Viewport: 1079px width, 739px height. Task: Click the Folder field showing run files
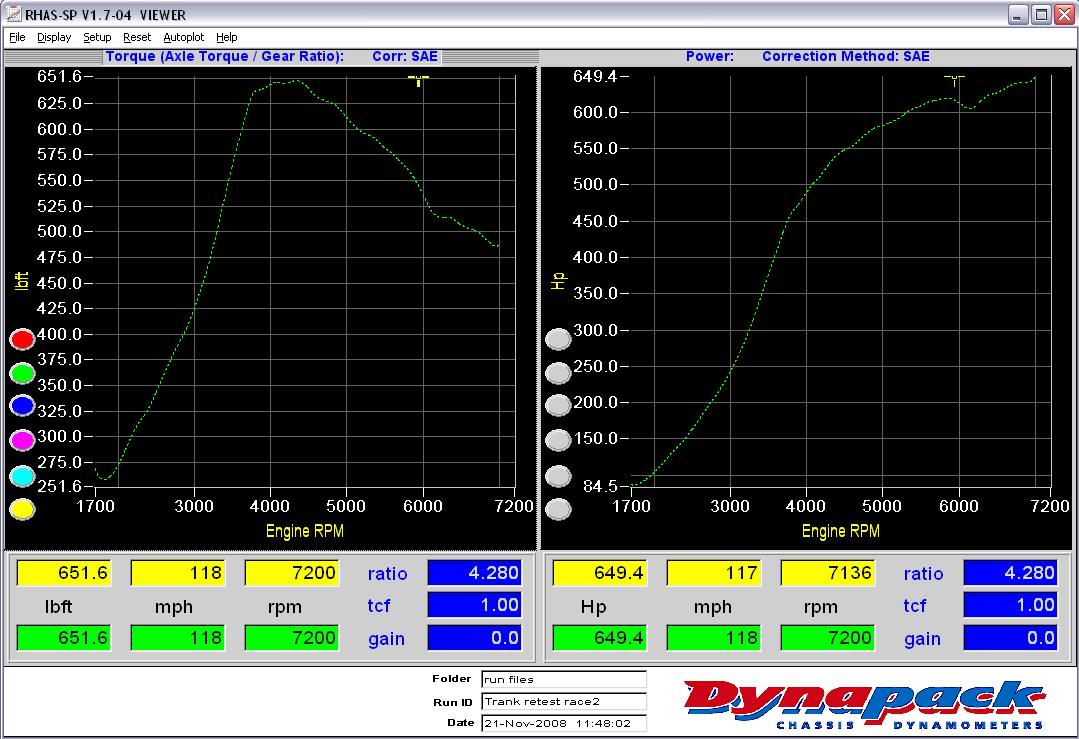tap(564, 679)
